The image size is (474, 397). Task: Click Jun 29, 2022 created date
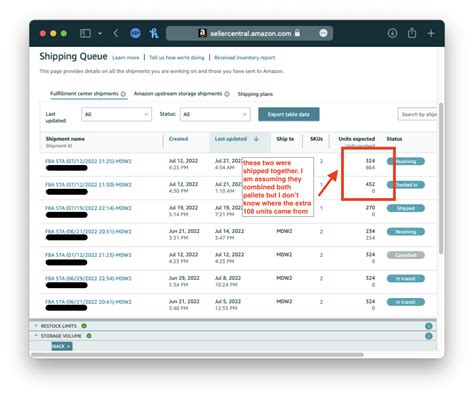(184, 278)
